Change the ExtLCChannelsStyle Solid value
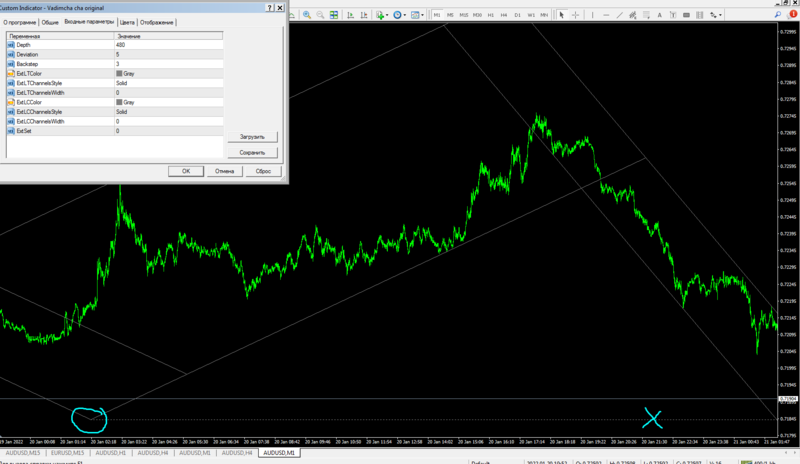 pyautogui.click(x=168, y=112)
